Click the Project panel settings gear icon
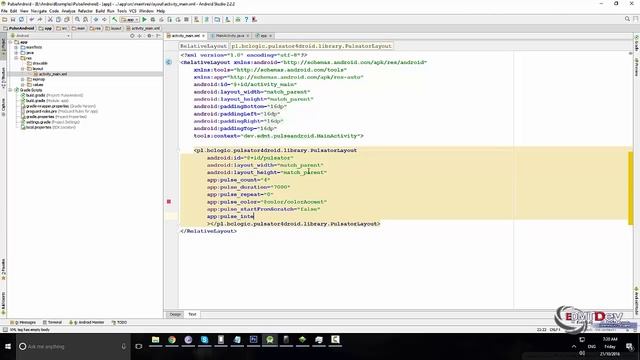The height and width of the screenshot is (360, 640). (149, 36)
